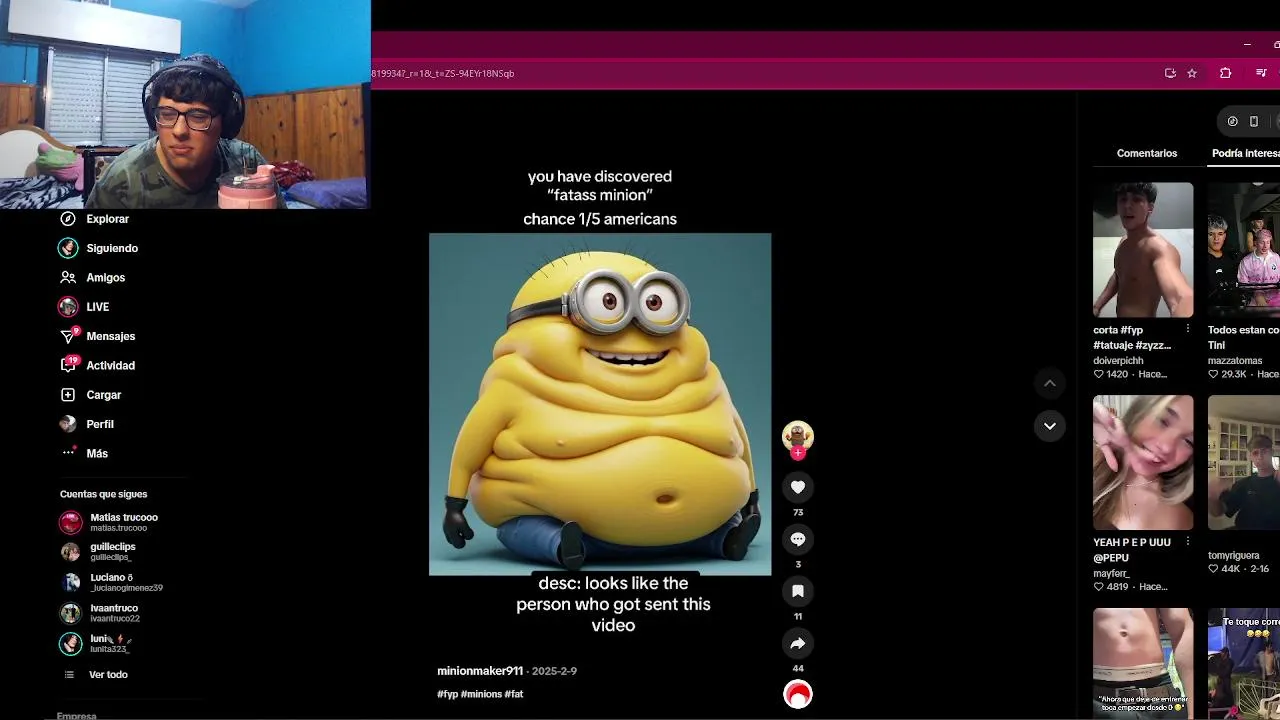Follow creator via the red plus badge
The height and width of the screenshot is (720, 1280).
pos(798,453)
